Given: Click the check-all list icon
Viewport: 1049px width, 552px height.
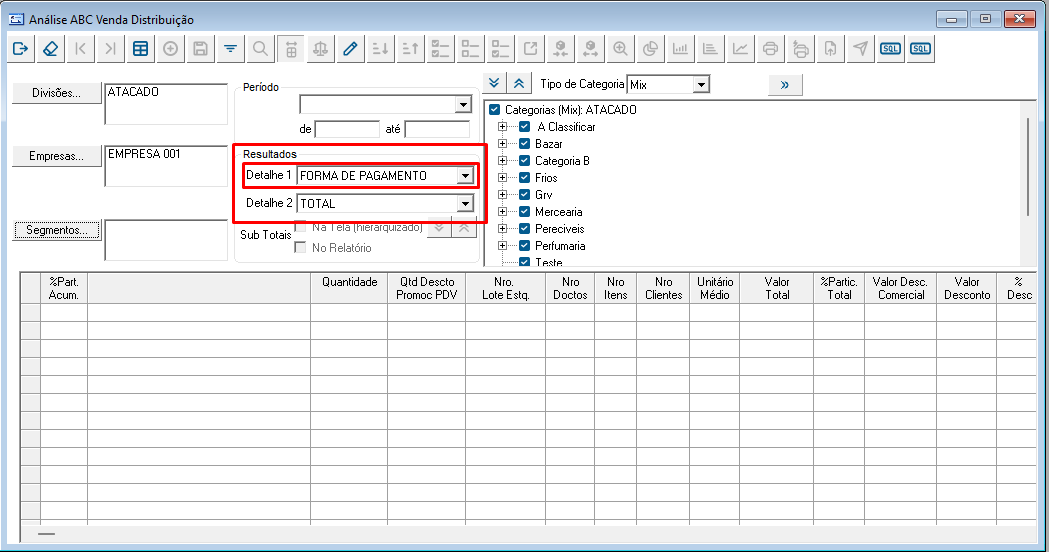Looking at the screenshot, I should 440,49.
